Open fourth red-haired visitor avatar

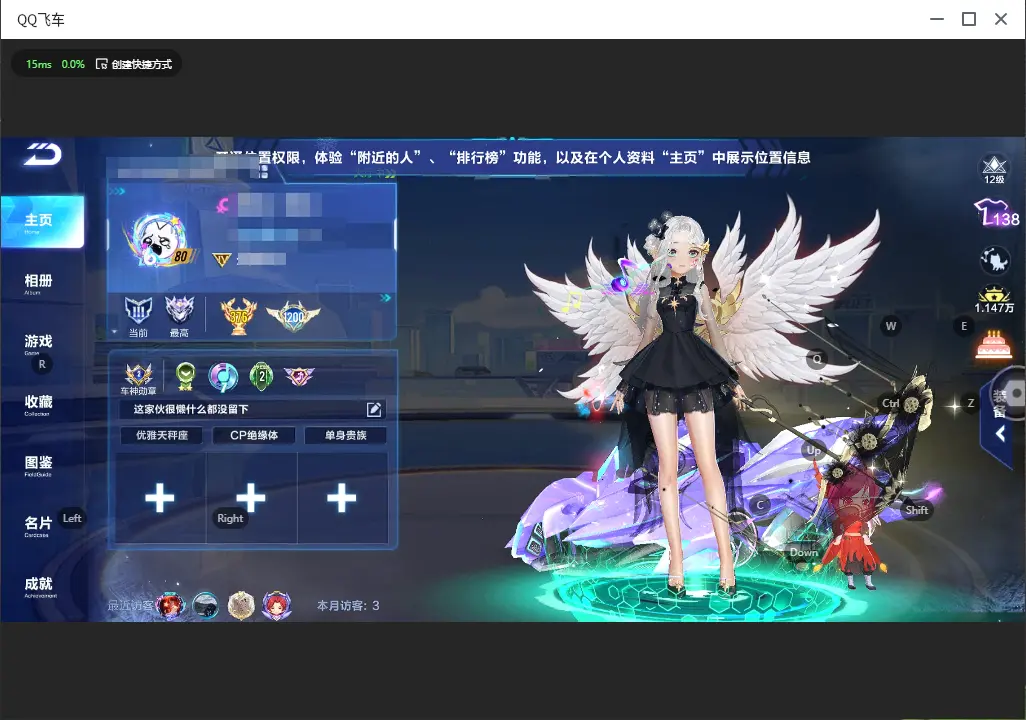pos(276,605)
